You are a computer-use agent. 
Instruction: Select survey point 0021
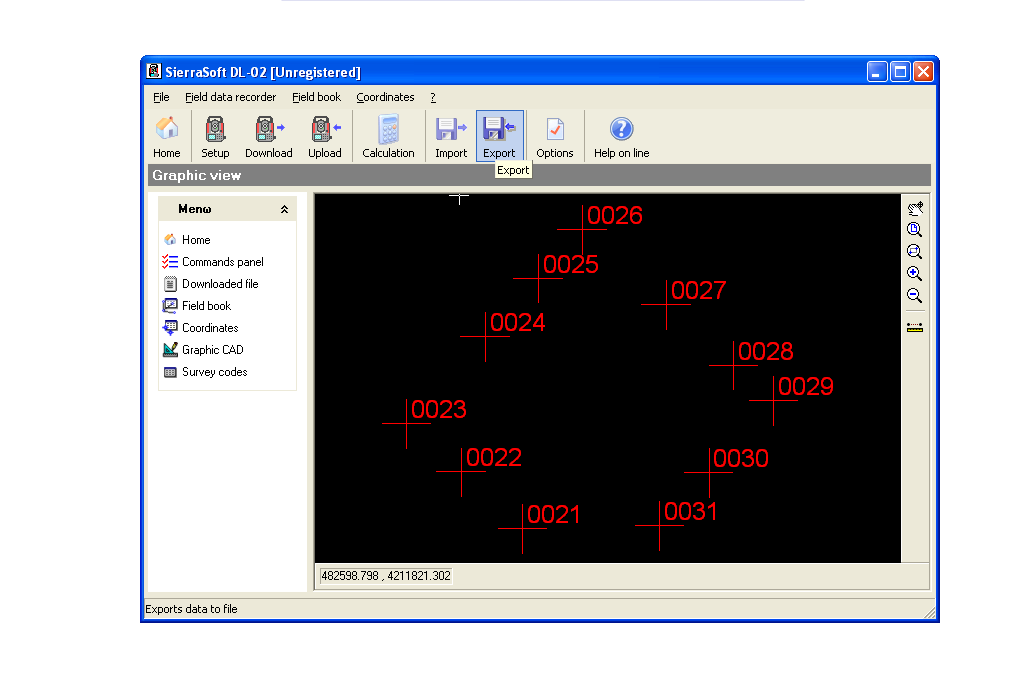pyautogui.click(x=523, y=528)
